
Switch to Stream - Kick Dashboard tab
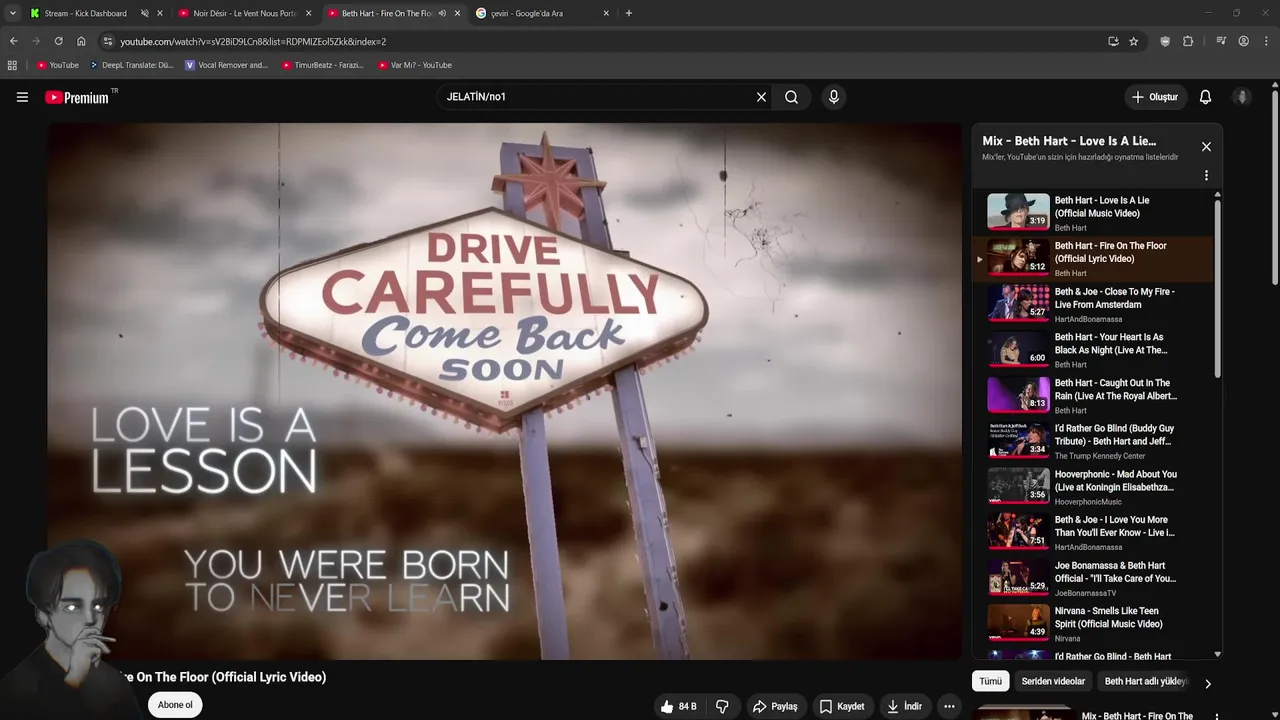(86, 13)
